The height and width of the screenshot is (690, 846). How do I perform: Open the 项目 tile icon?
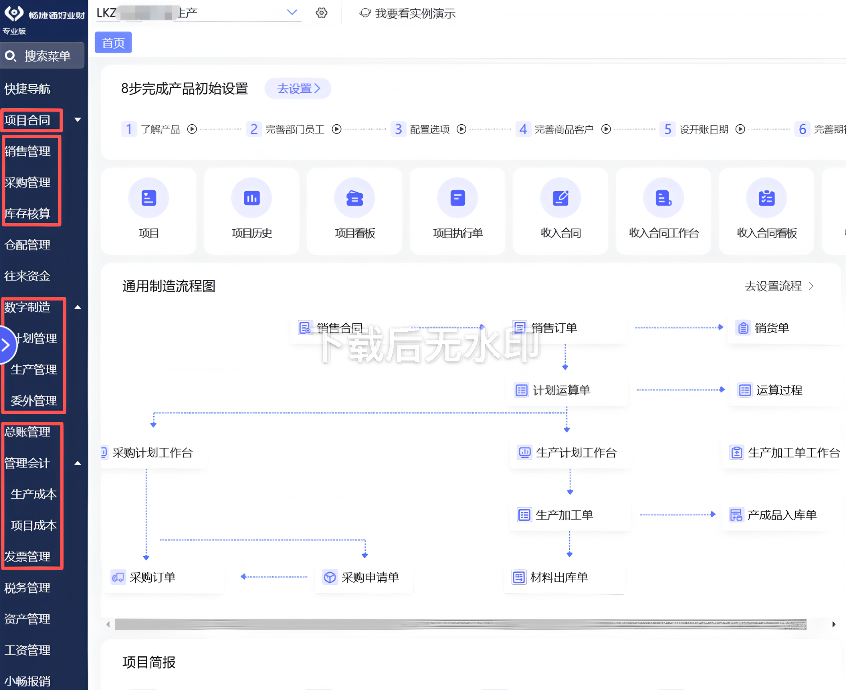(x=148, y=198)
